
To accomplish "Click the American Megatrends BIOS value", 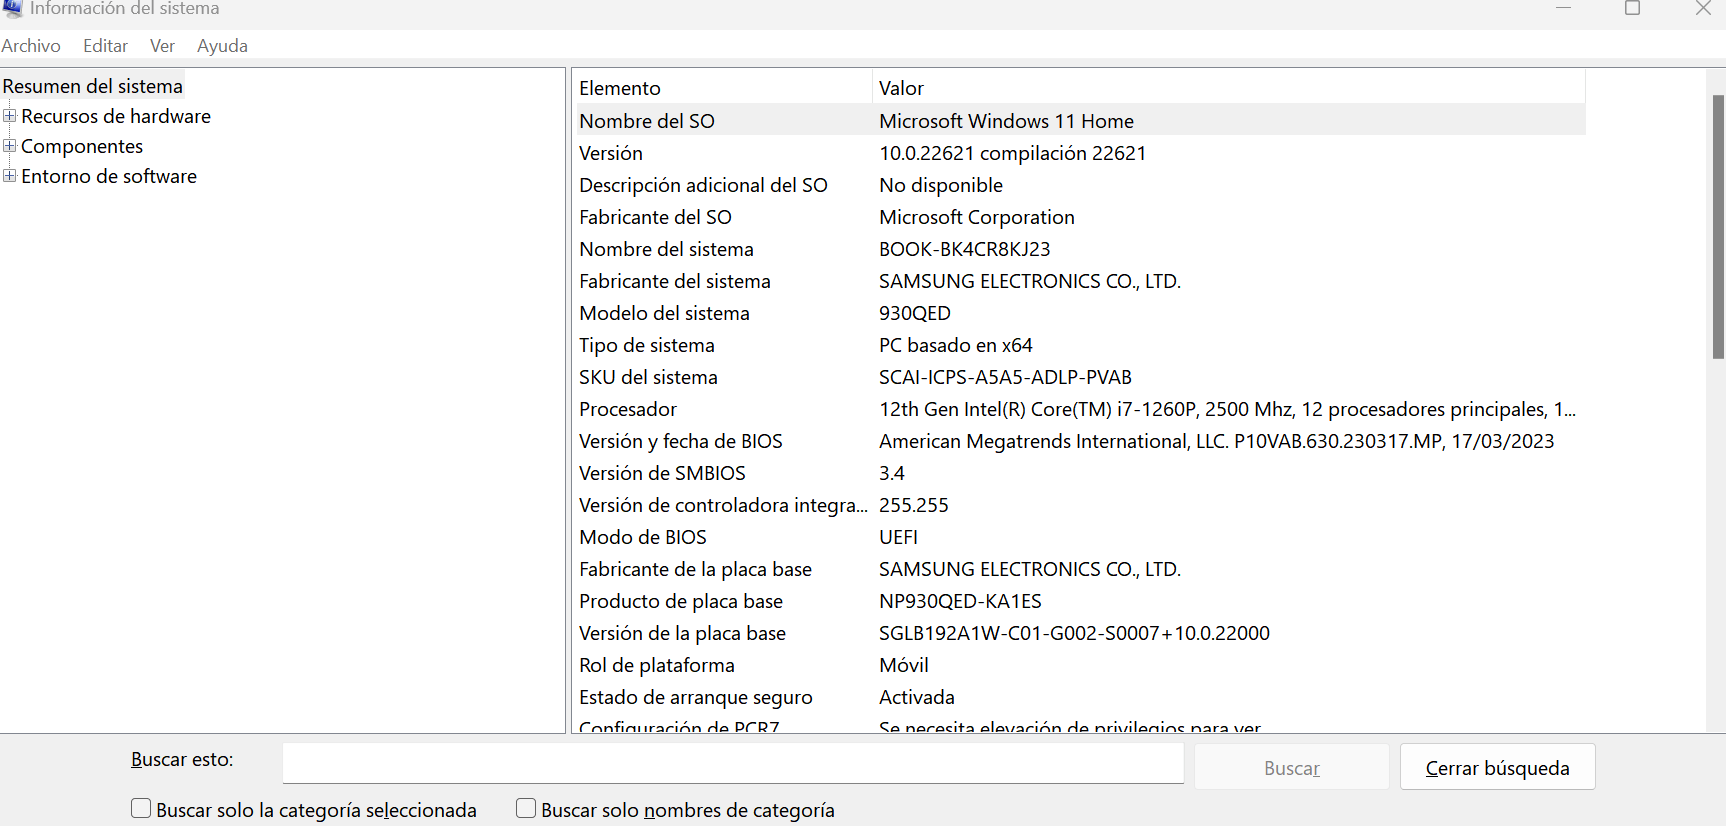I will tap(1216, 441).
